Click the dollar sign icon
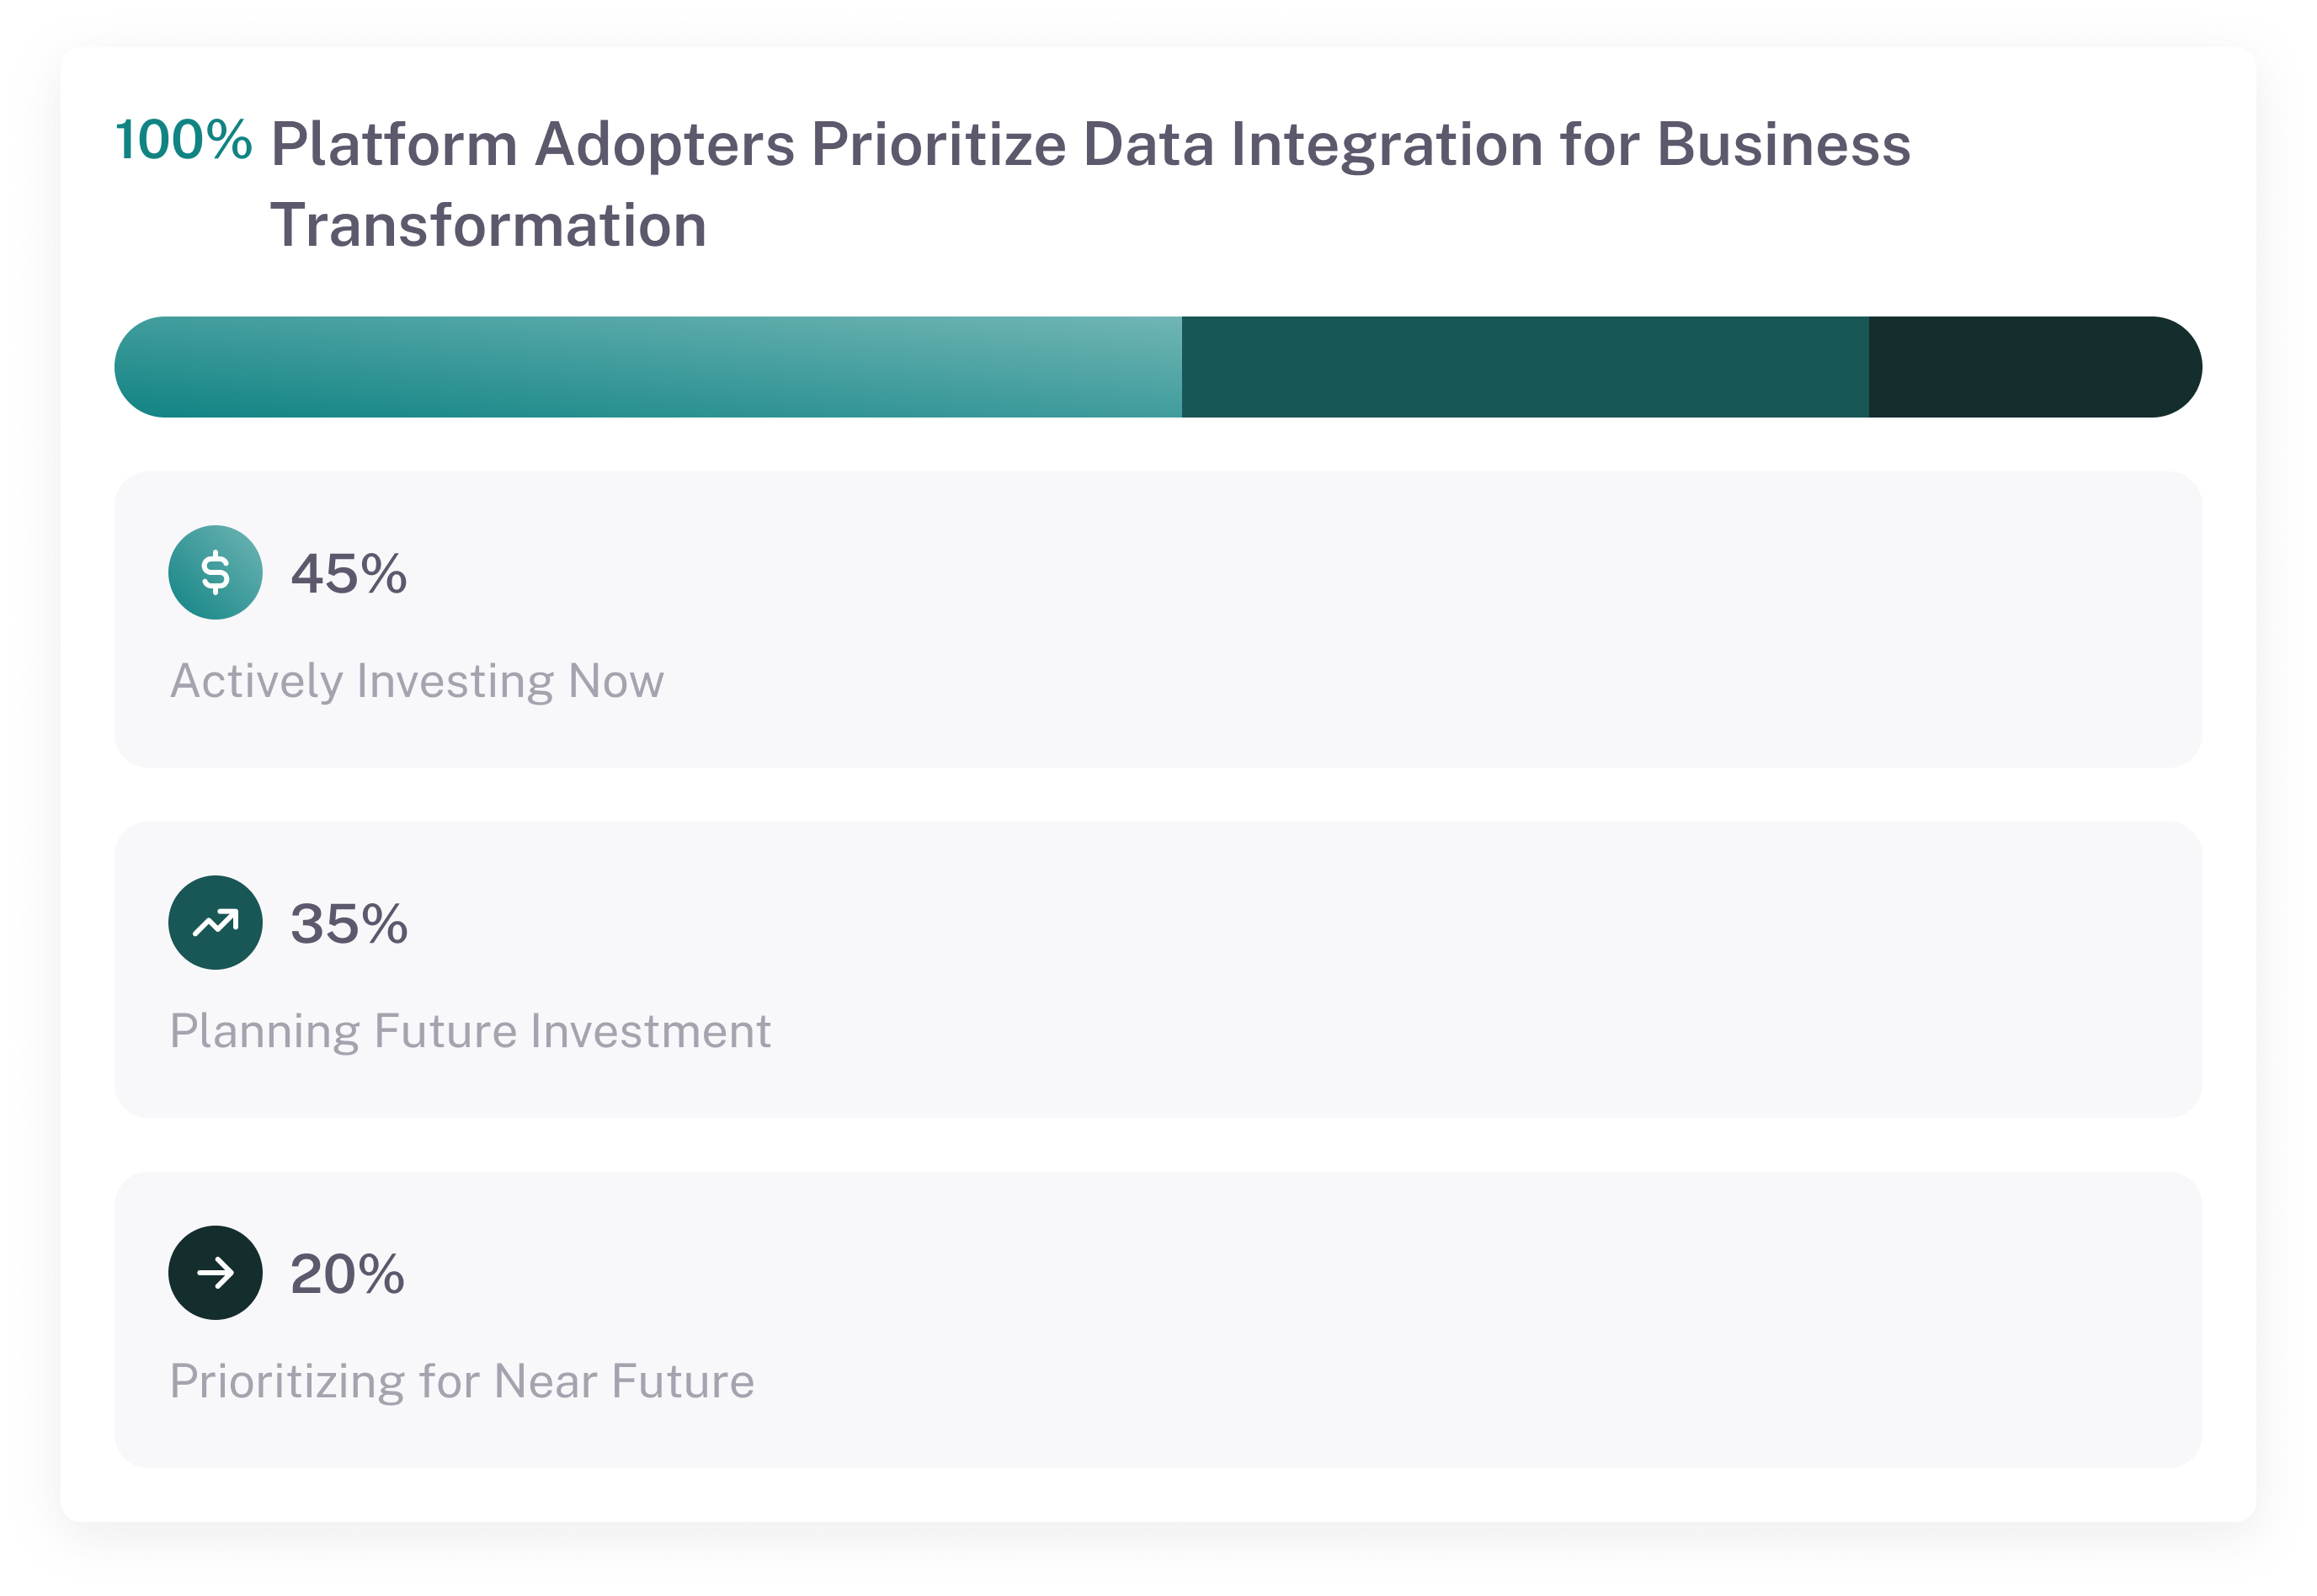The width and height of the screenshot is (2317, 1596). pyautogui.click(x=215, y=572)
